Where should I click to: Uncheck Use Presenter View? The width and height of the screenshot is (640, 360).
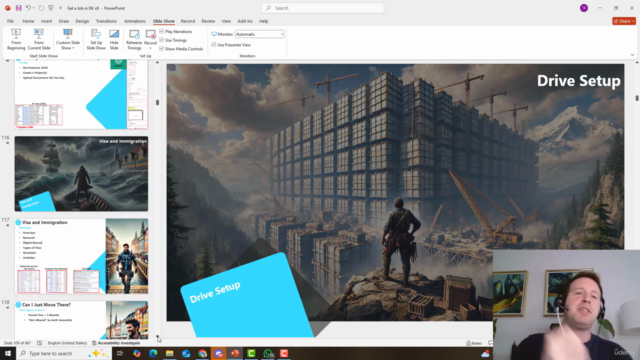point(214,44)
